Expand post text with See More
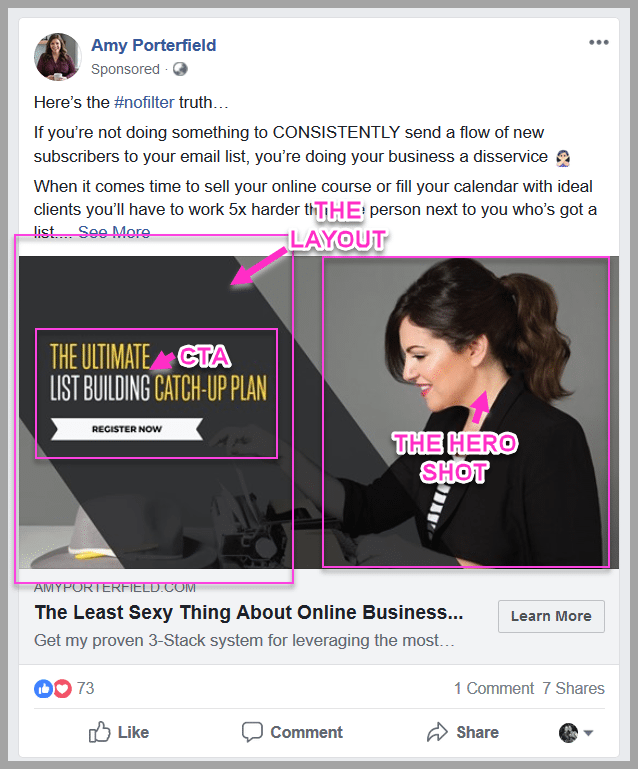Viewport: 638px width, 769px height. (114, 232)
